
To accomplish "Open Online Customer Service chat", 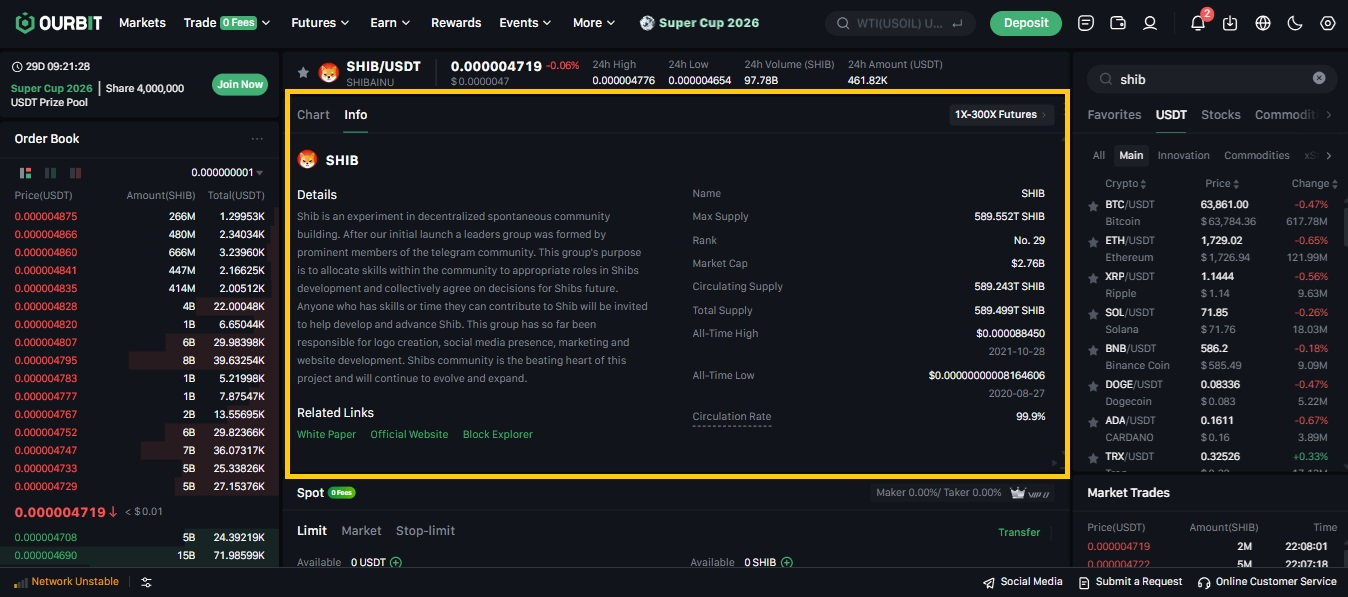I will 1267,582.
